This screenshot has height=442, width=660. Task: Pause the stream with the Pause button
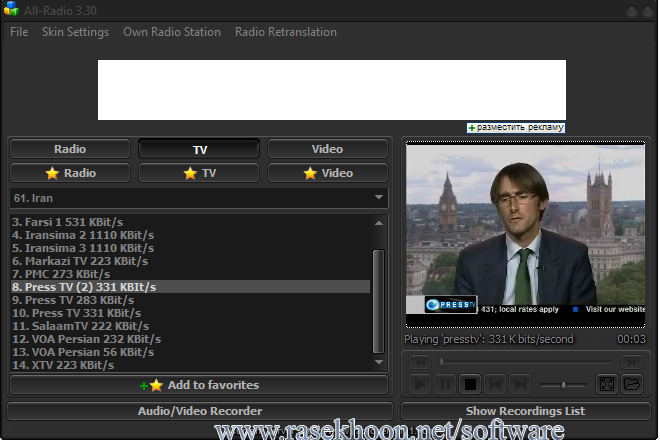click(445, 384)
